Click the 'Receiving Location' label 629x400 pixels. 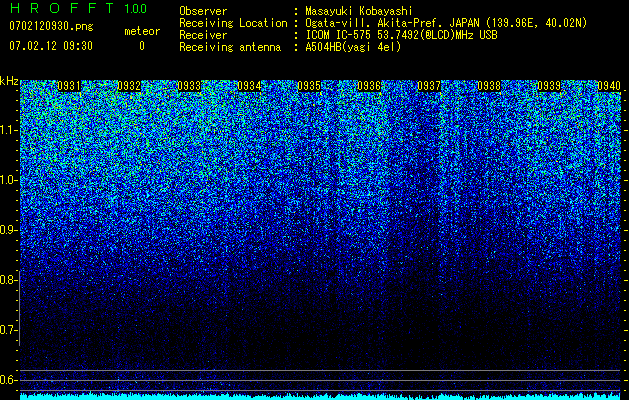point(233,23)
